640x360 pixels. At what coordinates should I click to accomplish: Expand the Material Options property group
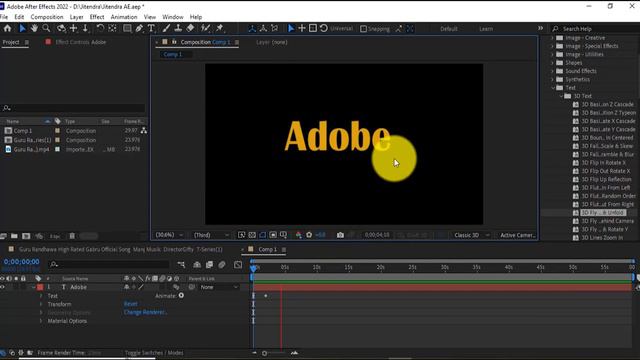pos(41,321)
